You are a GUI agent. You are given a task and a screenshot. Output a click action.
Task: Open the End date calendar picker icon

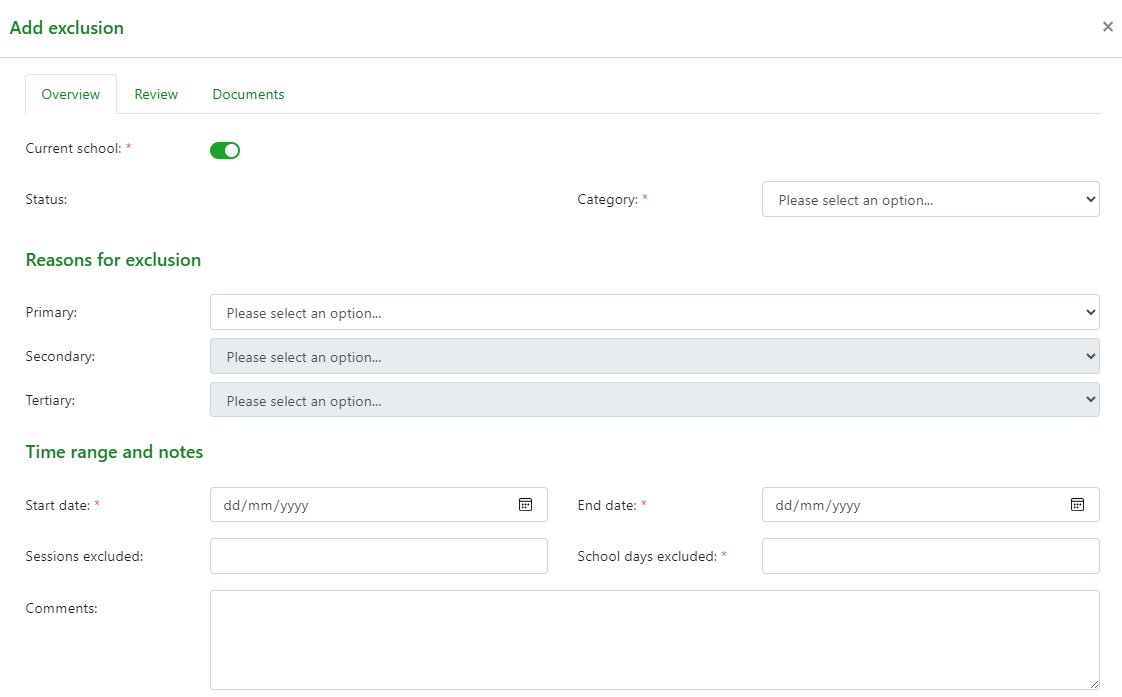tap(1077, 505)
